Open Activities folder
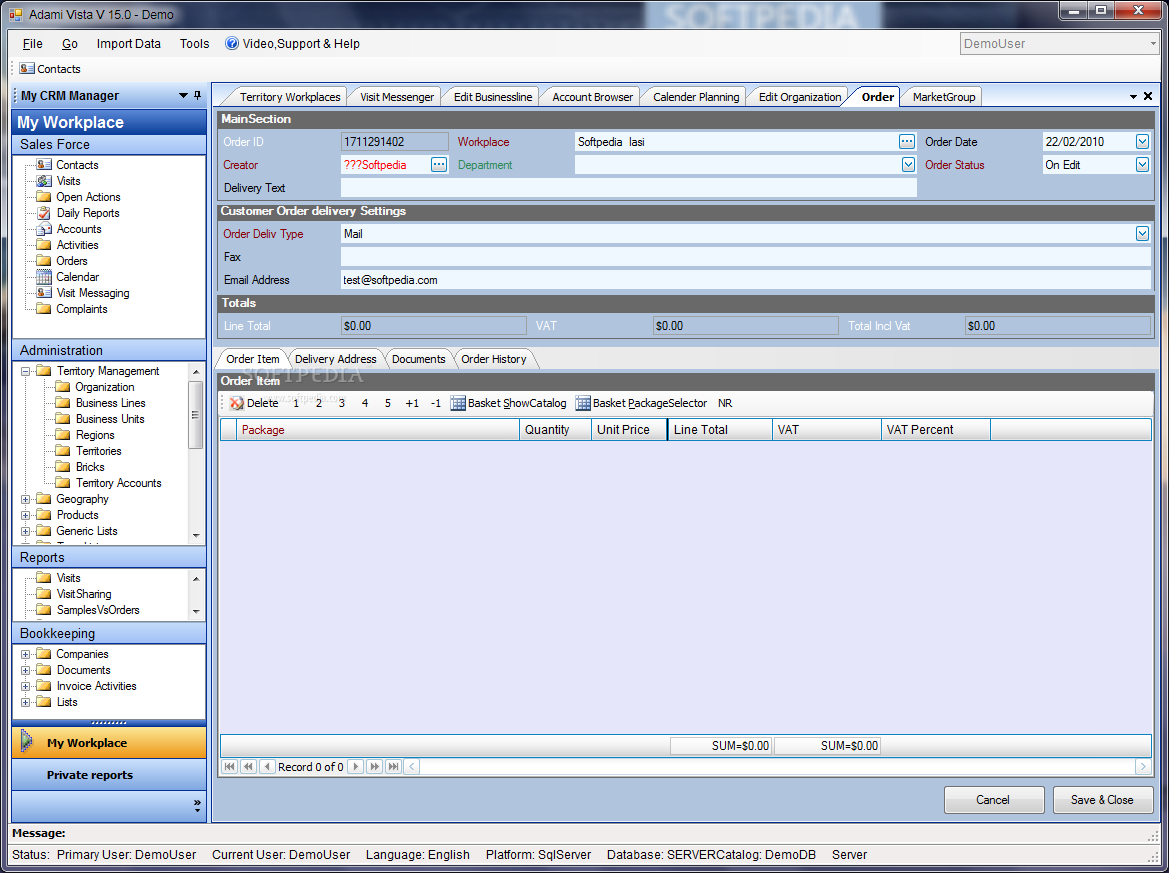This screenshot has height=873, width=1169. click(77, 245)
